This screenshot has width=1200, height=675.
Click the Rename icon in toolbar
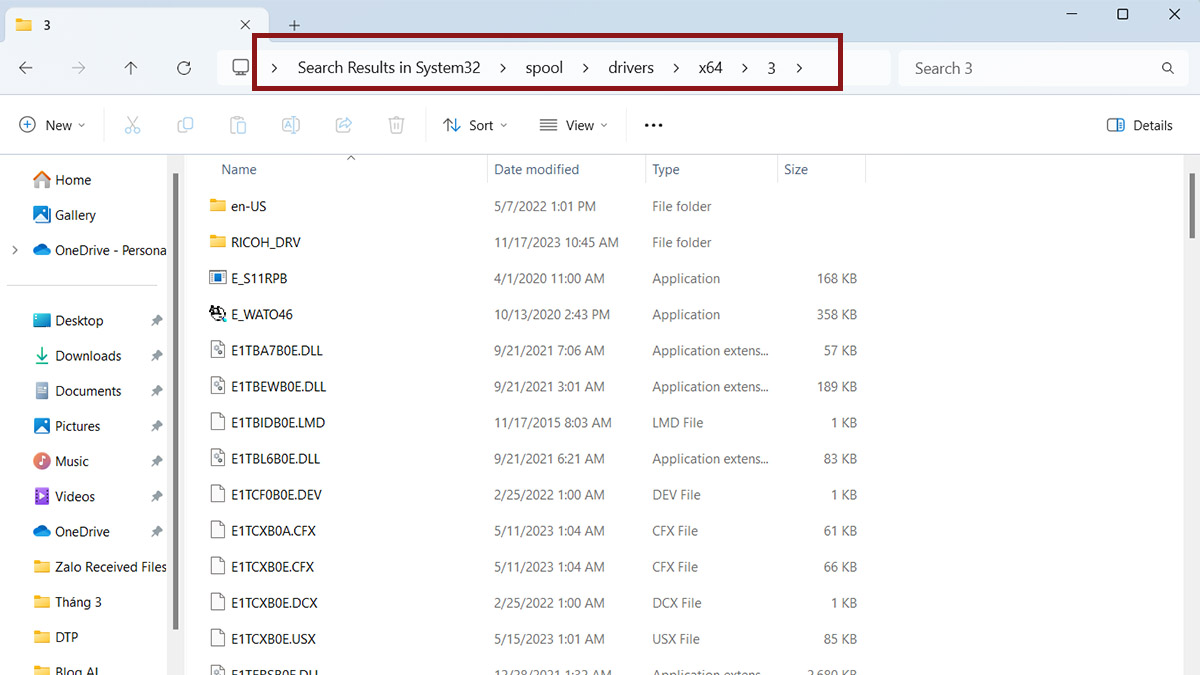point(291,125)
